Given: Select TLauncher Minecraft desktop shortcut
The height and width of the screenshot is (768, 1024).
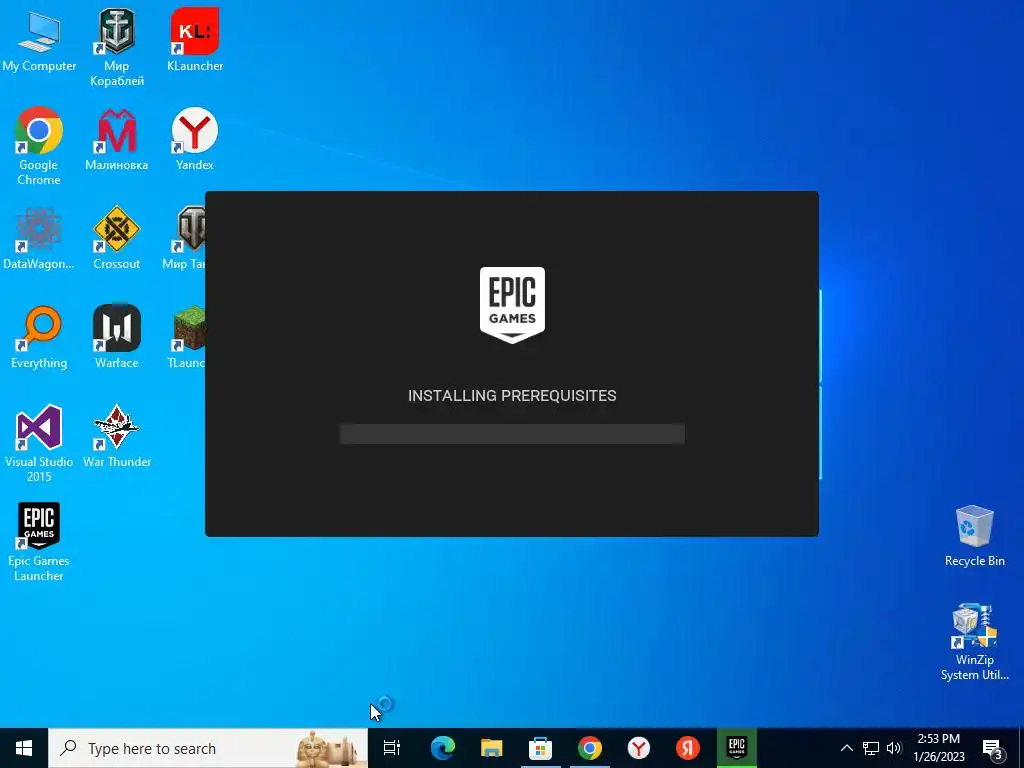Looking at the screenshot, I should 187,337.
